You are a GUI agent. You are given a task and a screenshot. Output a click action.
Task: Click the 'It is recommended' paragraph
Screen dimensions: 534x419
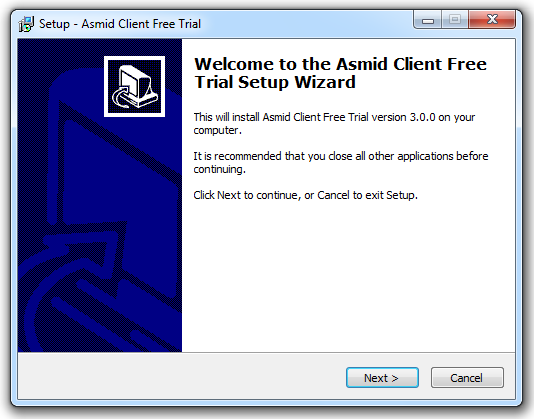click(341, 162)
